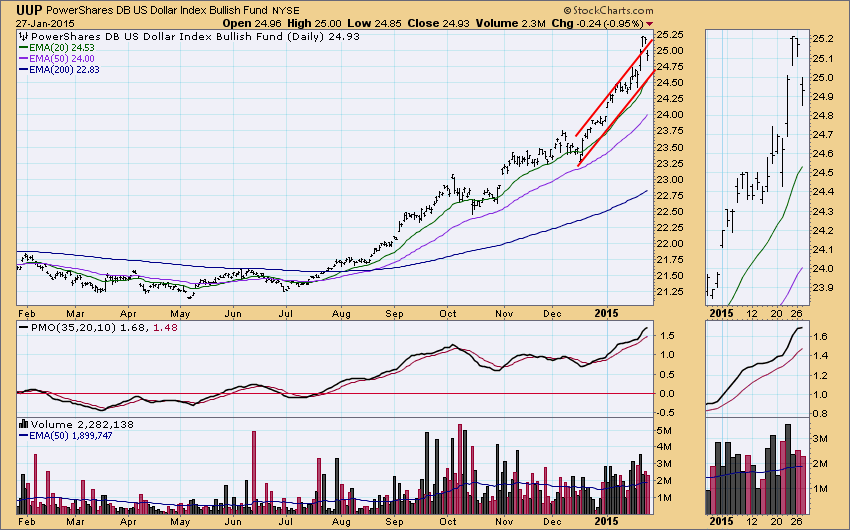This screenshot has width=850, height=530.
Task: Click the EMA(50) 24.00 legend entry
Action: point(62,59)
